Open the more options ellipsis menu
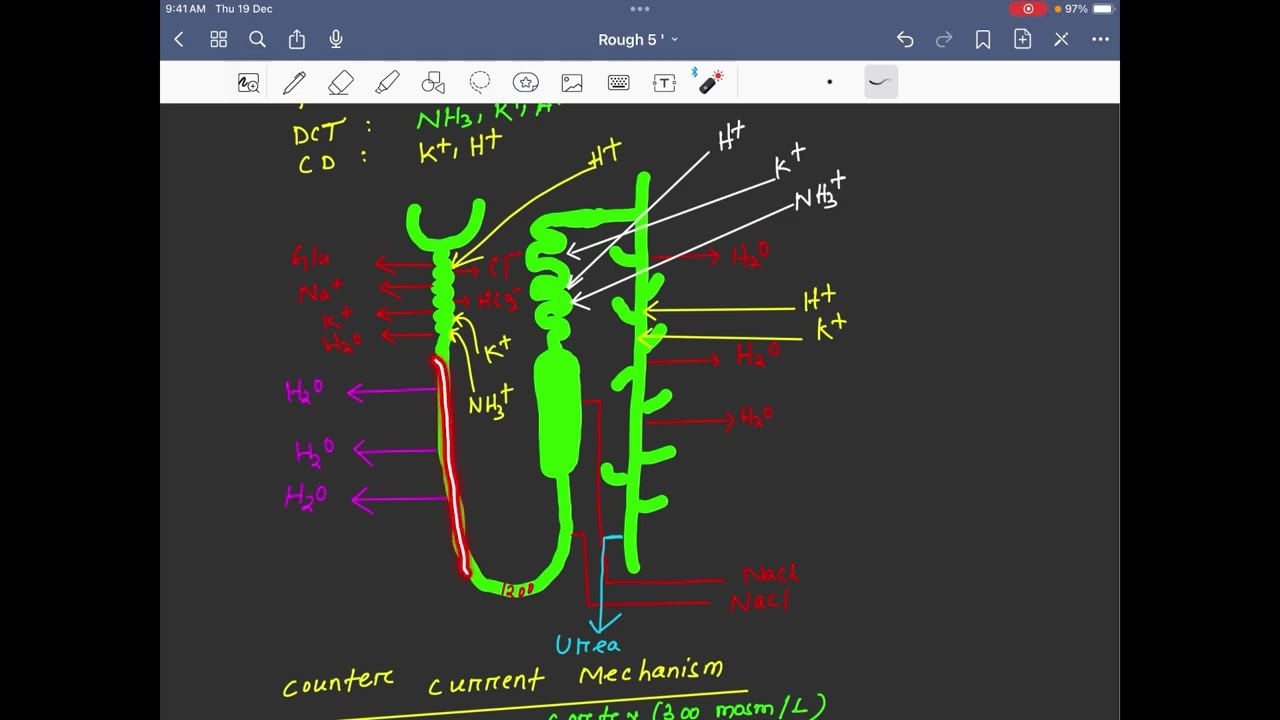The image size is (1280, 720). click(1100, 39)
